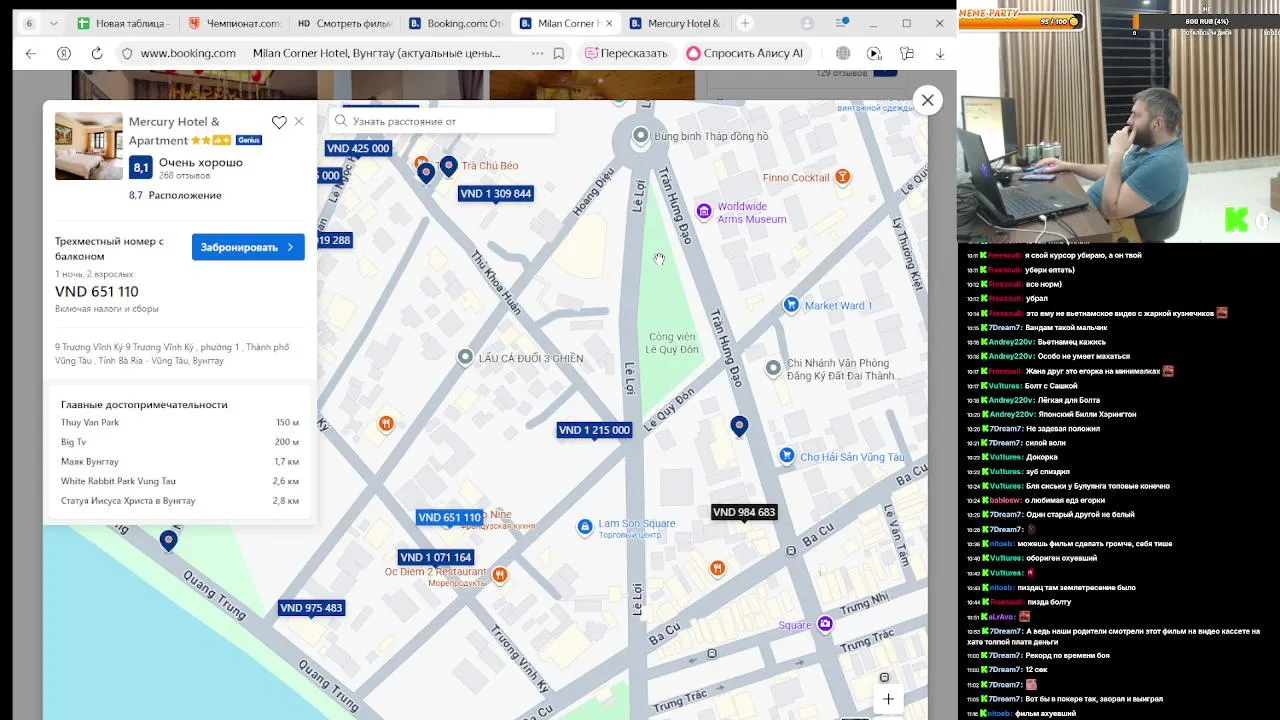Viewport: 1280px width, 720px height.
Task: Click the 8,7 Расположение location rating text
Action: click(175, 195)
